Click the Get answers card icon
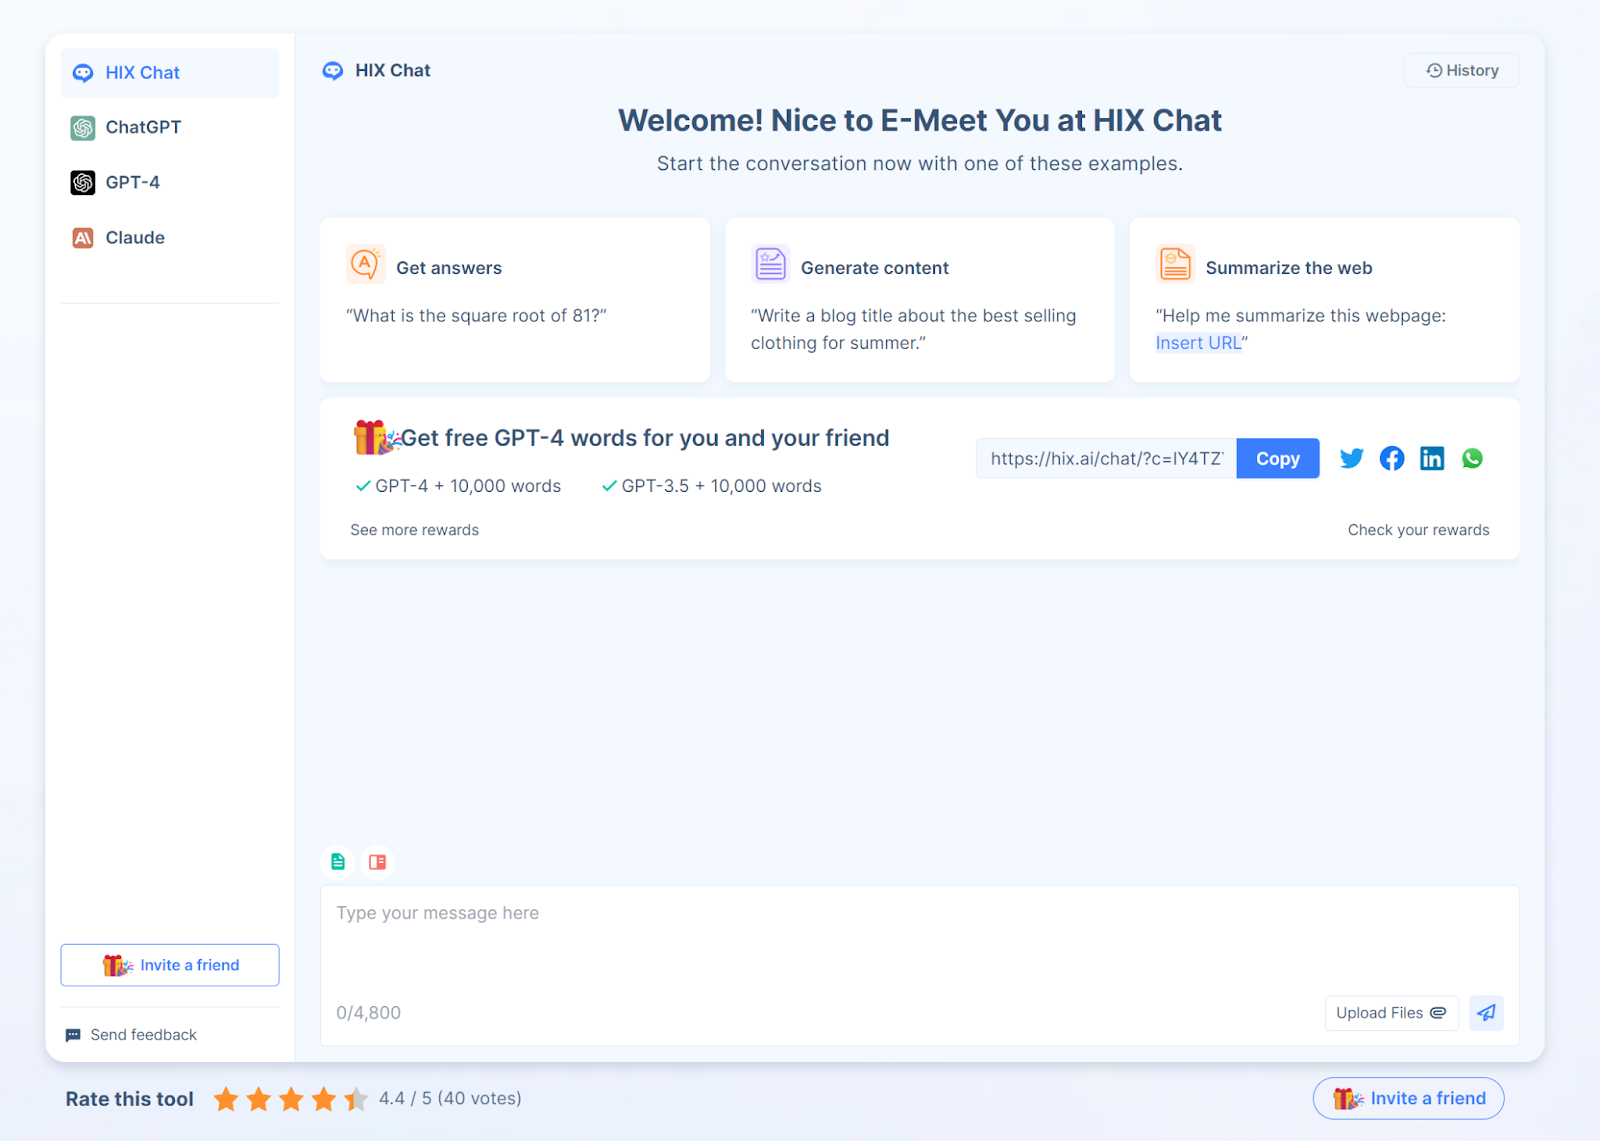Screen dimensions: 1600x1141 [x=365, y=264]
